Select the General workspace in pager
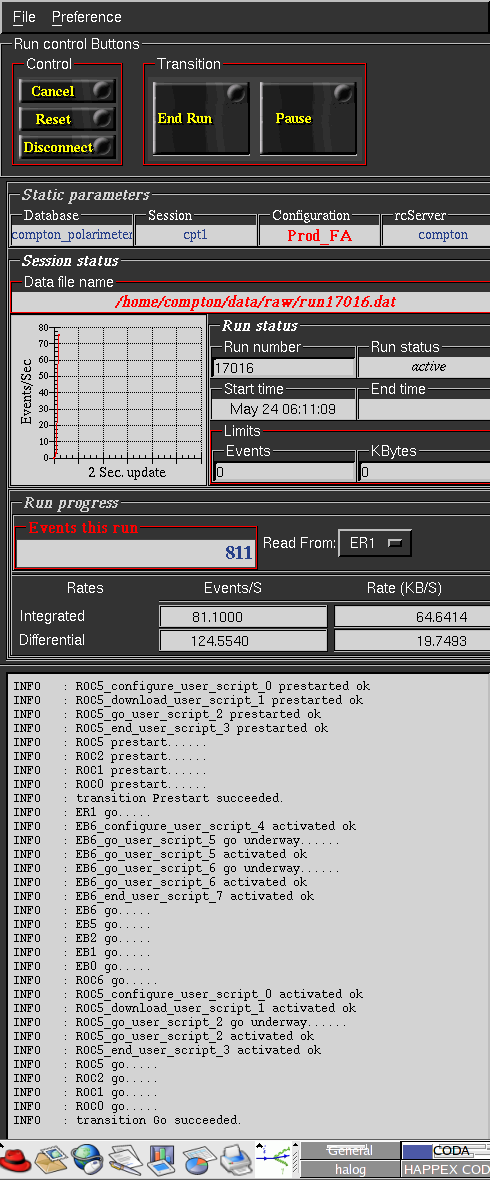 [350, 1151]
